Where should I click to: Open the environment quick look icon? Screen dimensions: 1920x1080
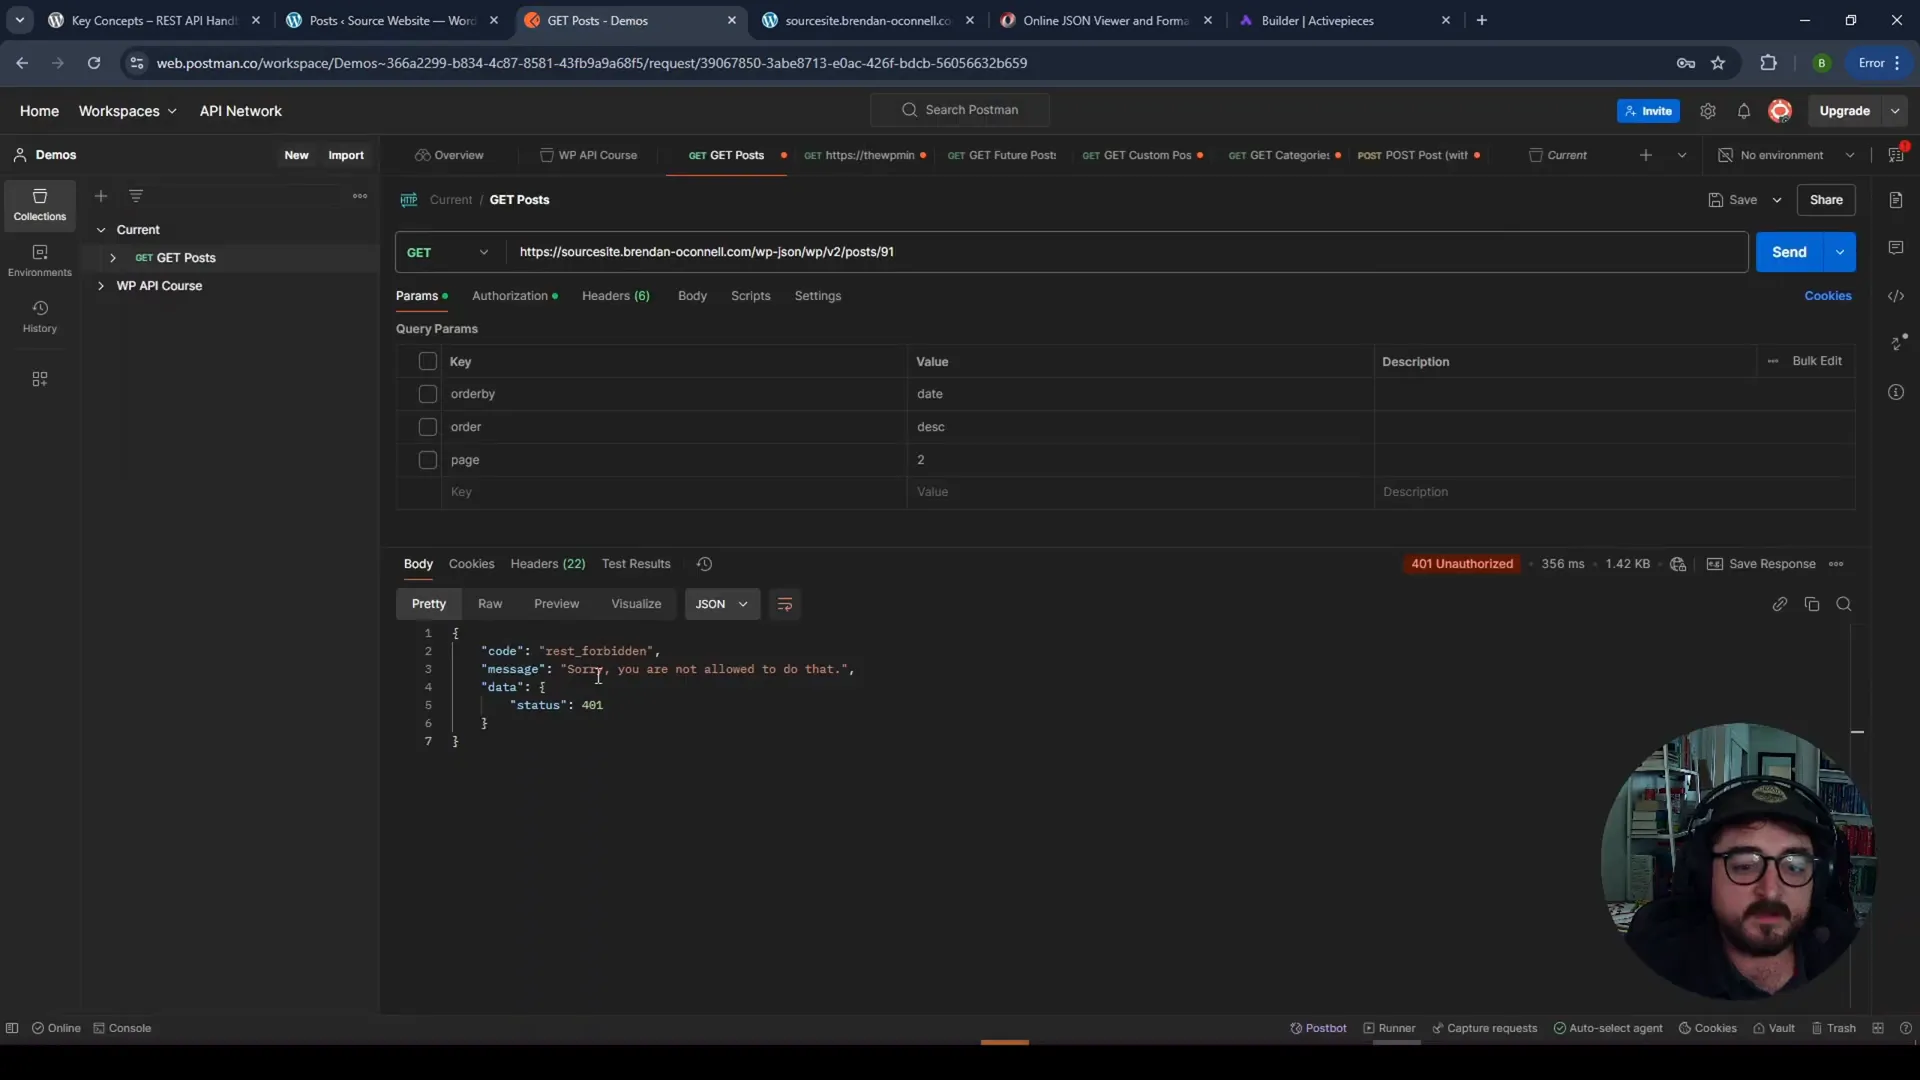coord(1896,155)
